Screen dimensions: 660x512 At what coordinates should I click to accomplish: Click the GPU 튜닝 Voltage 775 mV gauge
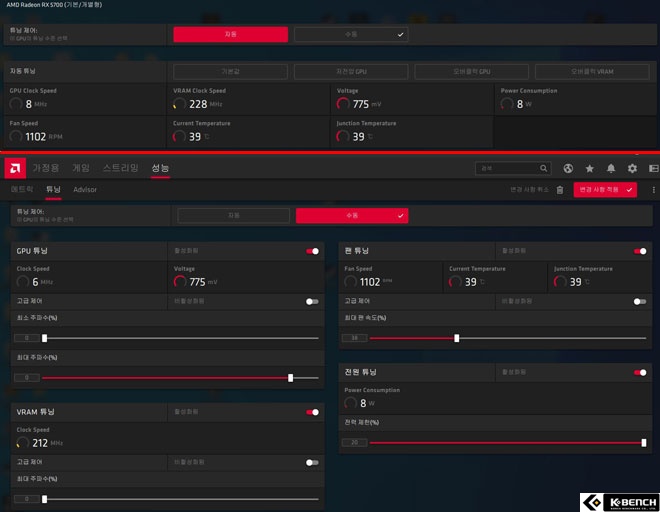[180, 282]
